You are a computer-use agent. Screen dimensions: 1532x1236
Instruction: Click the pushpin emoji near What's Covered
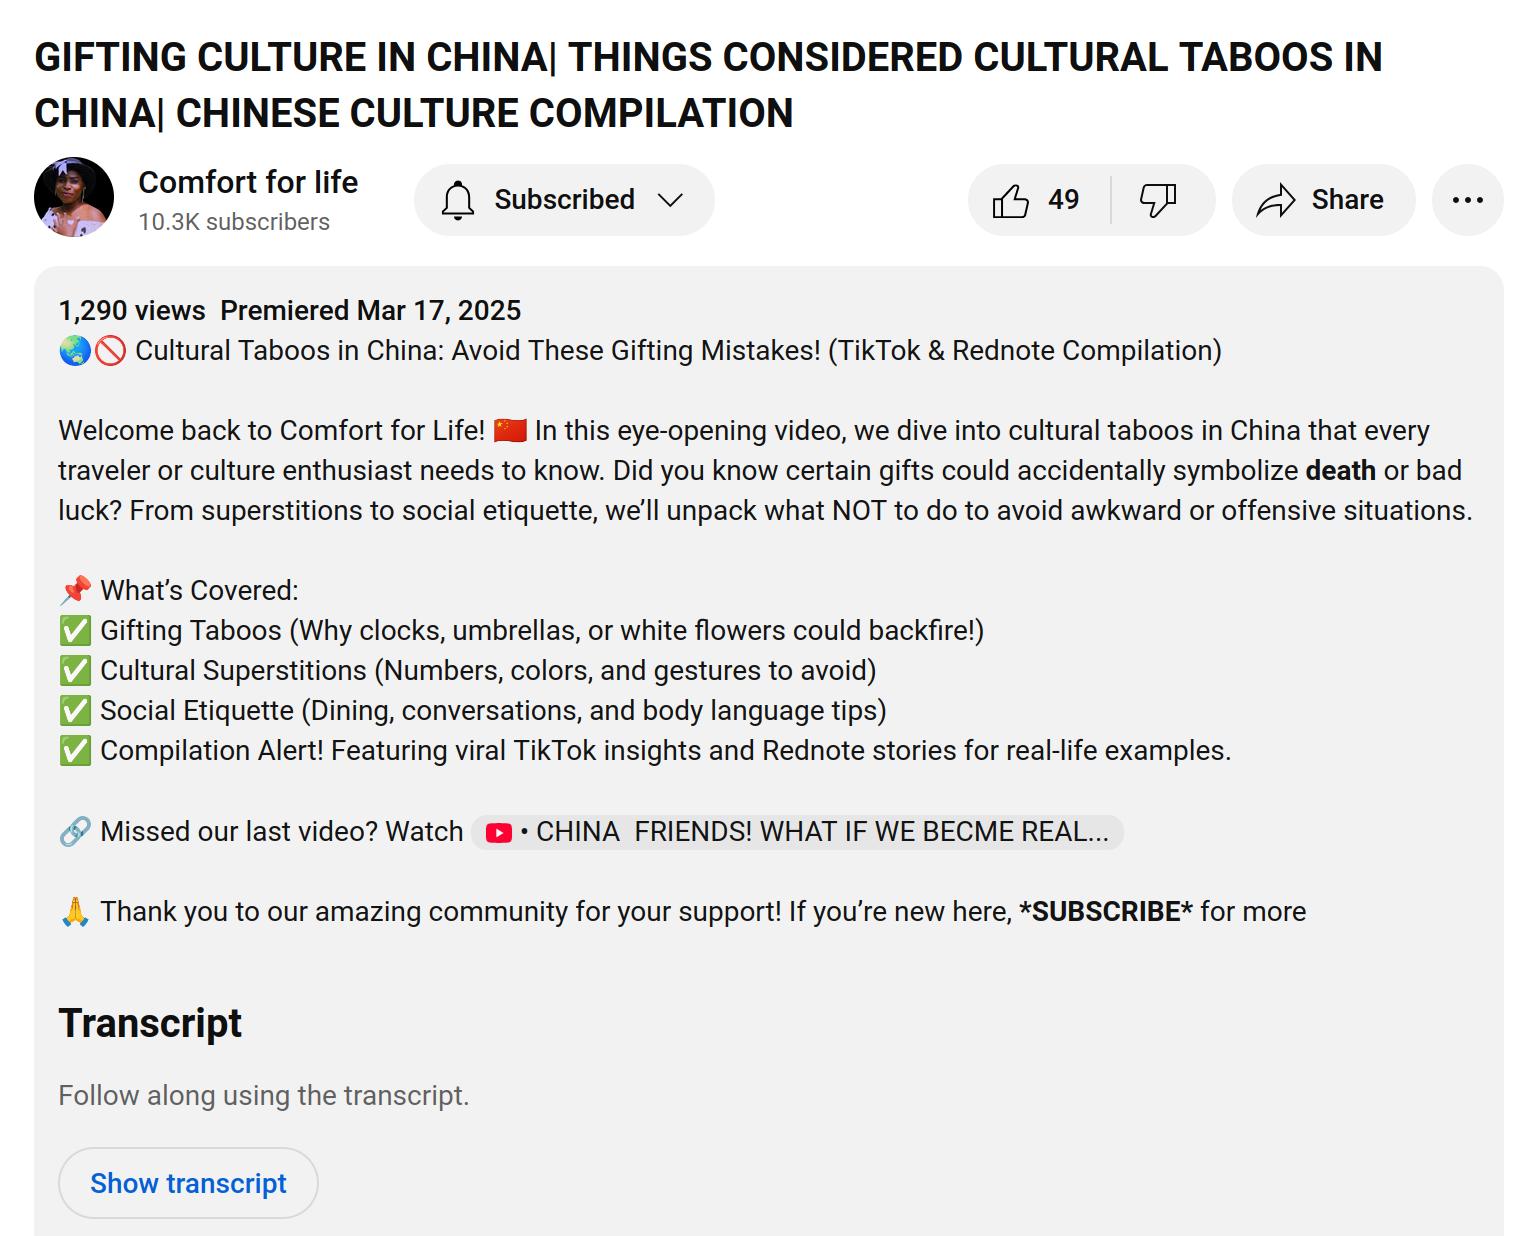[x=75, y=590]
